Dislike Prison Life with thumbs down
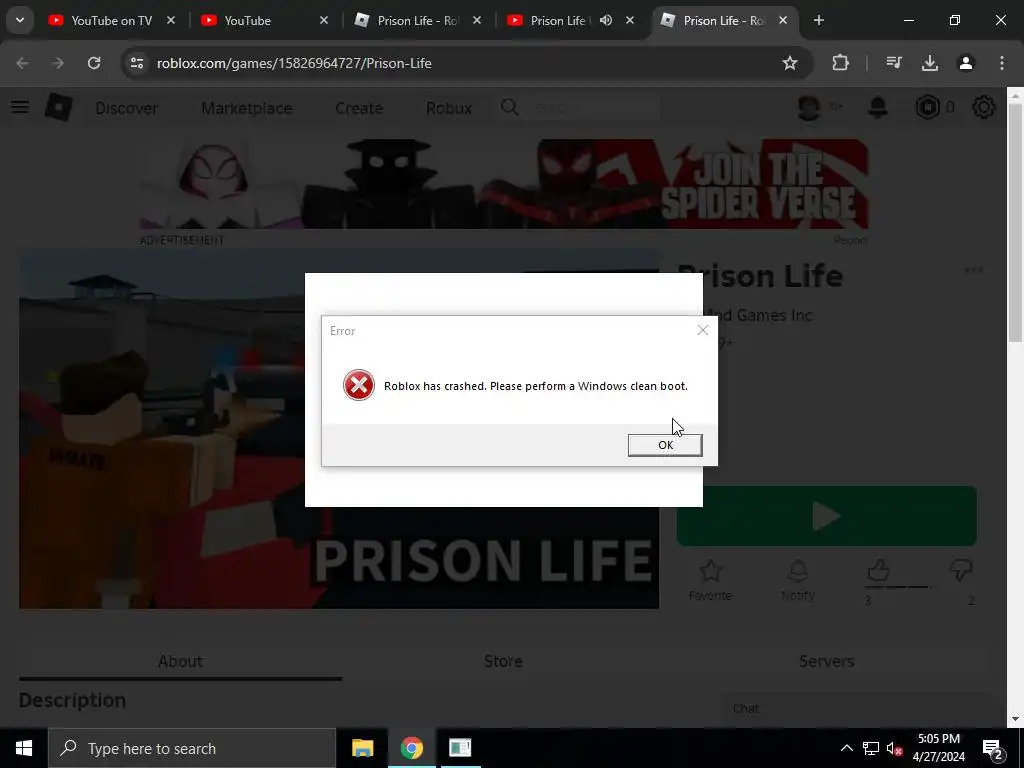 (x=961, y=569)
